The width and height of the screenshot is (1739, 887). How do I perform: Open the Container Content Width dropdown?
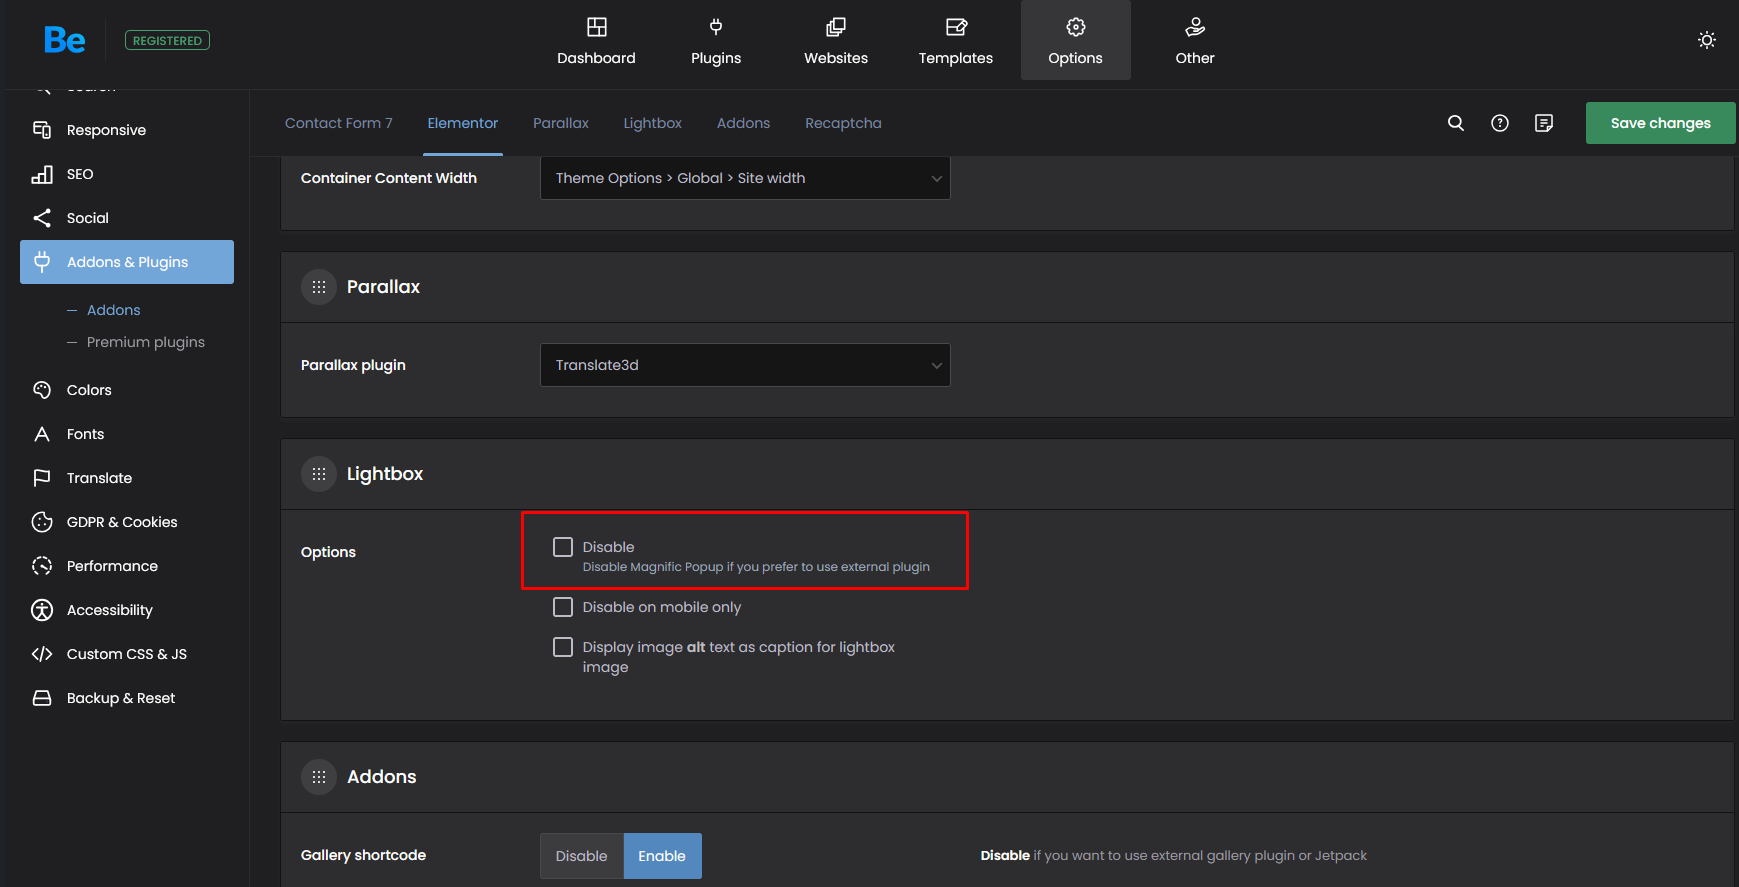coord(745,178)
